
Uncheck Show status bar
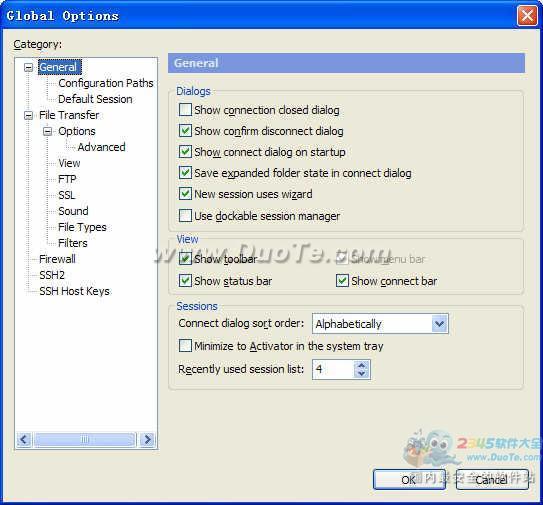click(x=185, y=281)
